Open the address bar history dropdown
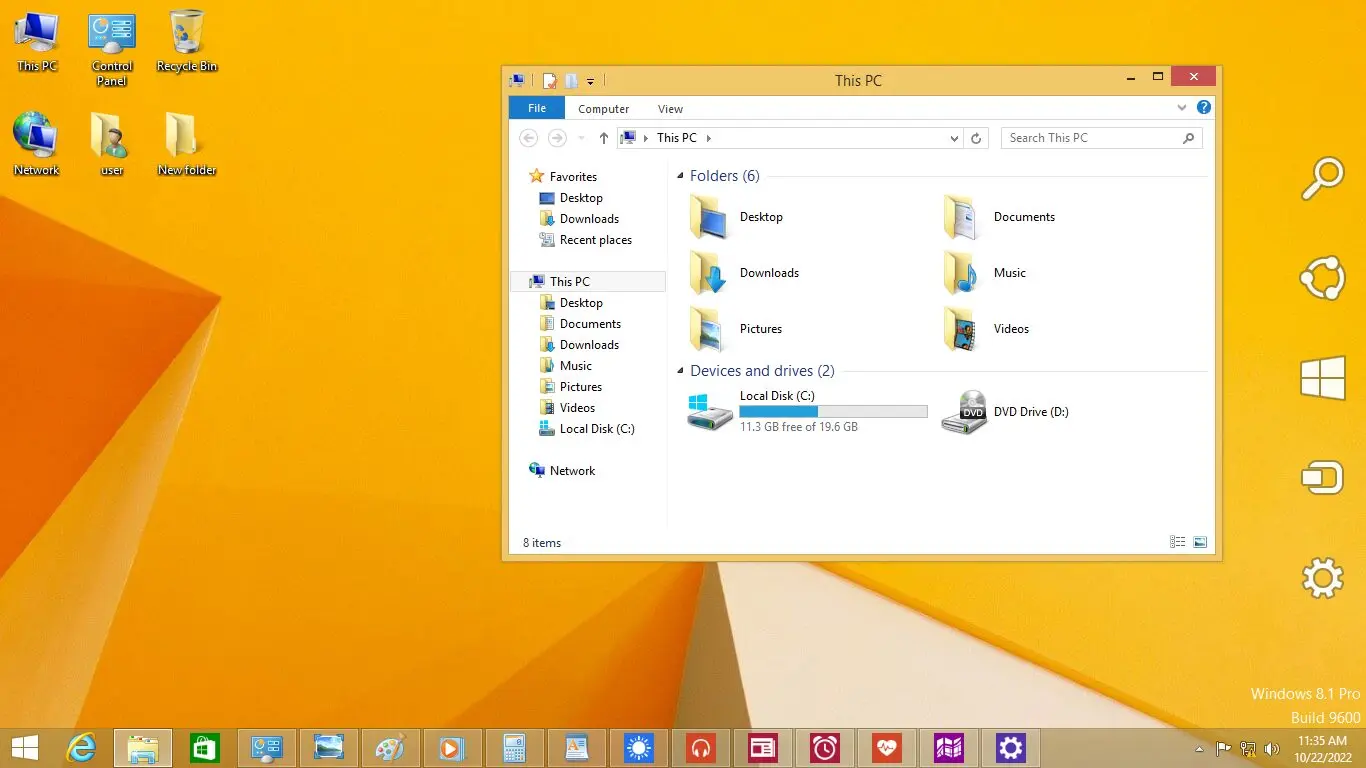1366x768 pixels. coord(954,139)
